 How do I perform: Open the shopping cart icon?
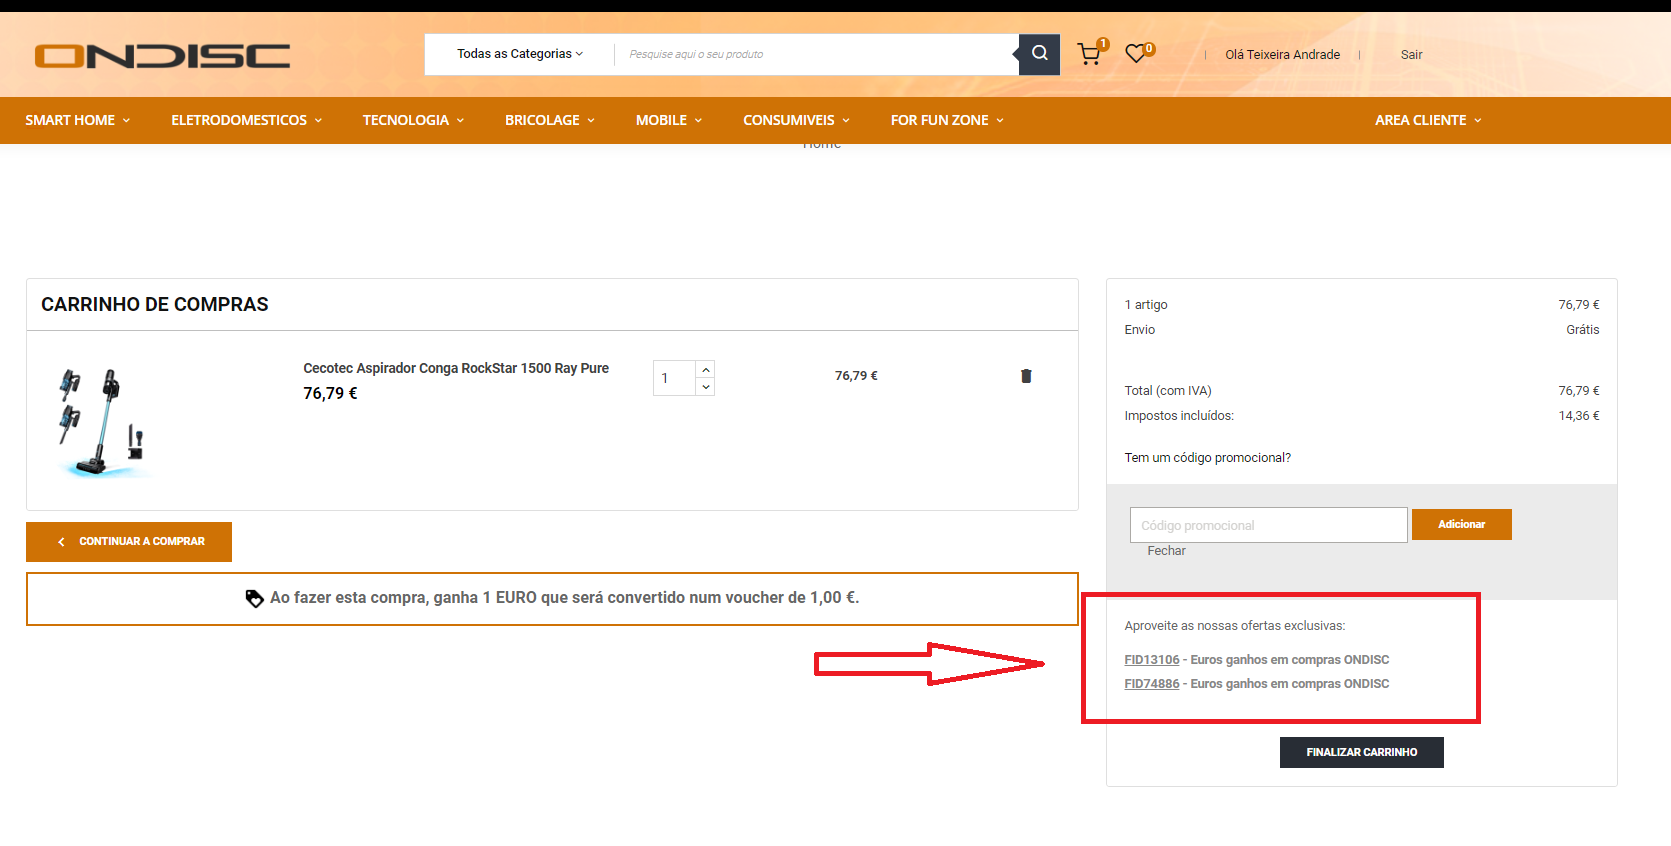click(1090, 54)
